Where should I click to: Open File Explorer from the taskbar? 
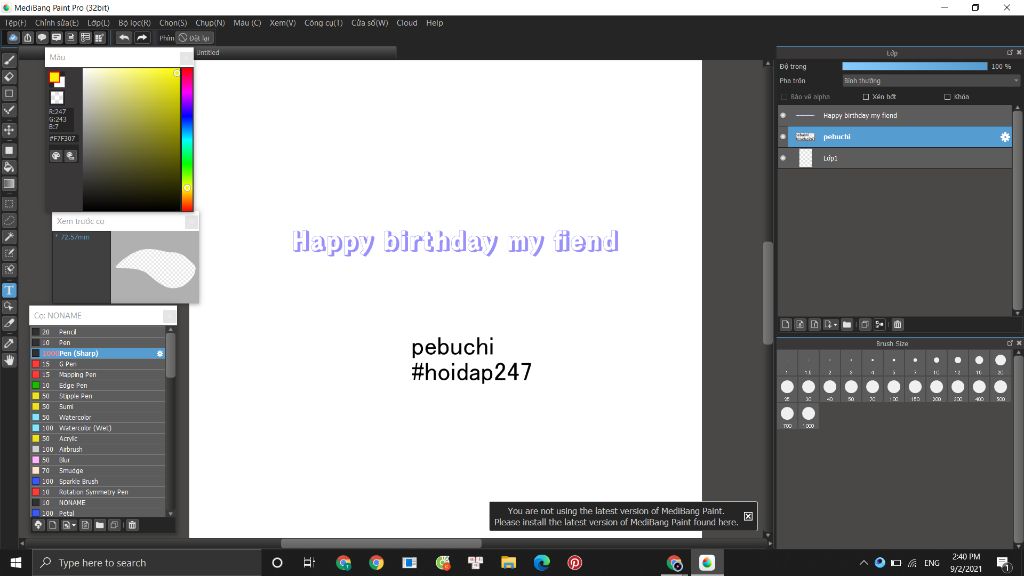pyautogui.click(x=508, y=563)
